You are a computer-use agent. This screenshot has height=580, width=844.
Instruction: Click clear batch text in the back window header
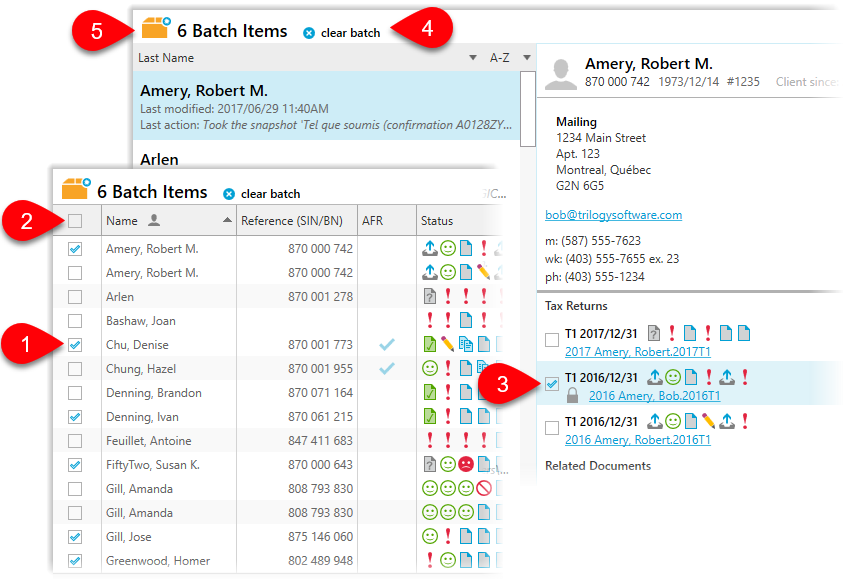pyautogui.click(x=350, y=33)
